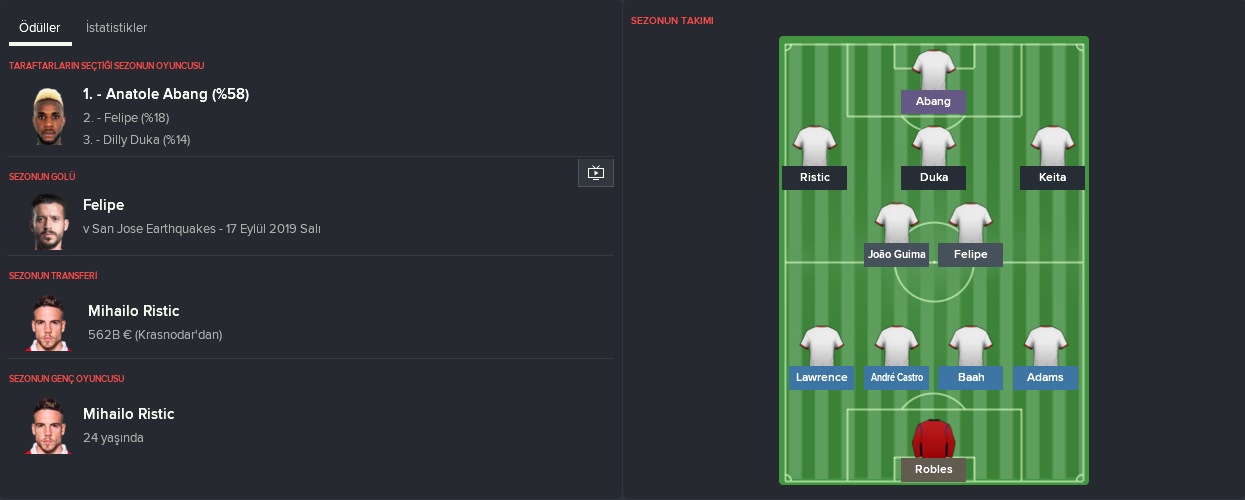Click Lawrence's shirt icon at left back
This screenshot has height=500, width=1245.
821,346
